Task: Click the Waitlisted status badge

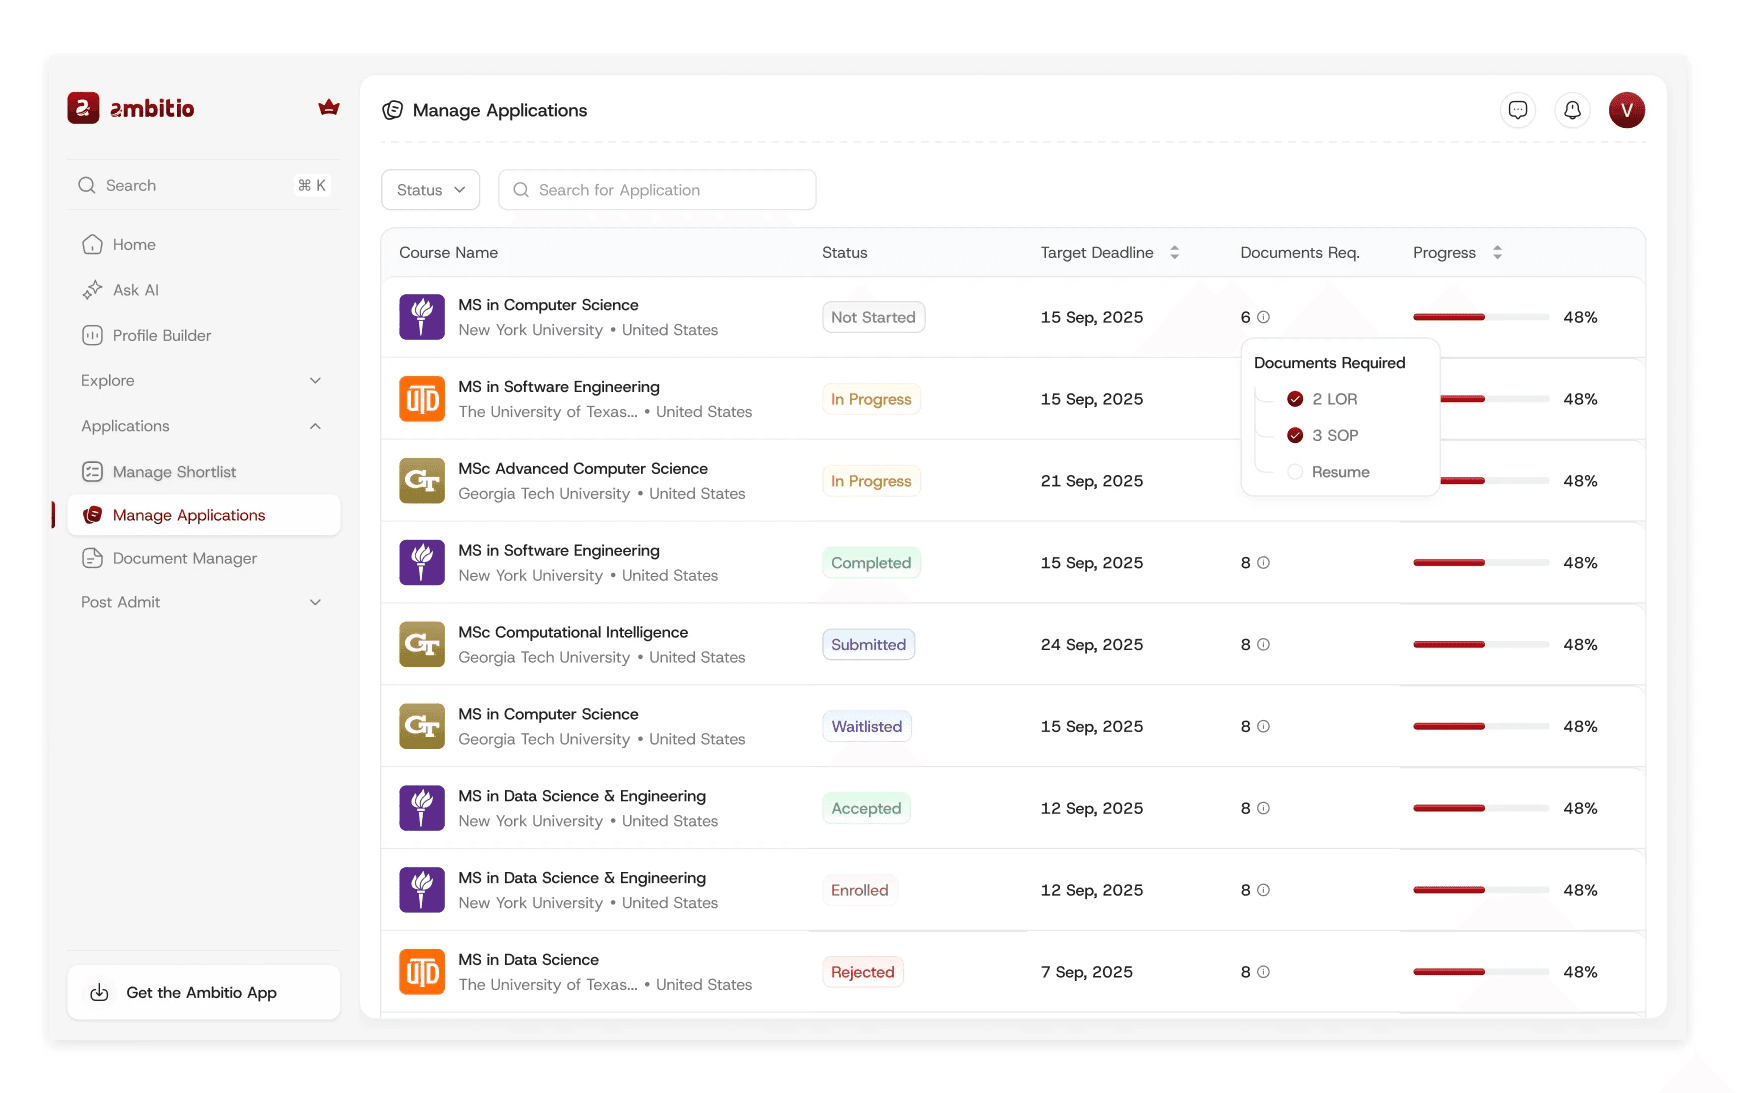Action: point(866,727)
